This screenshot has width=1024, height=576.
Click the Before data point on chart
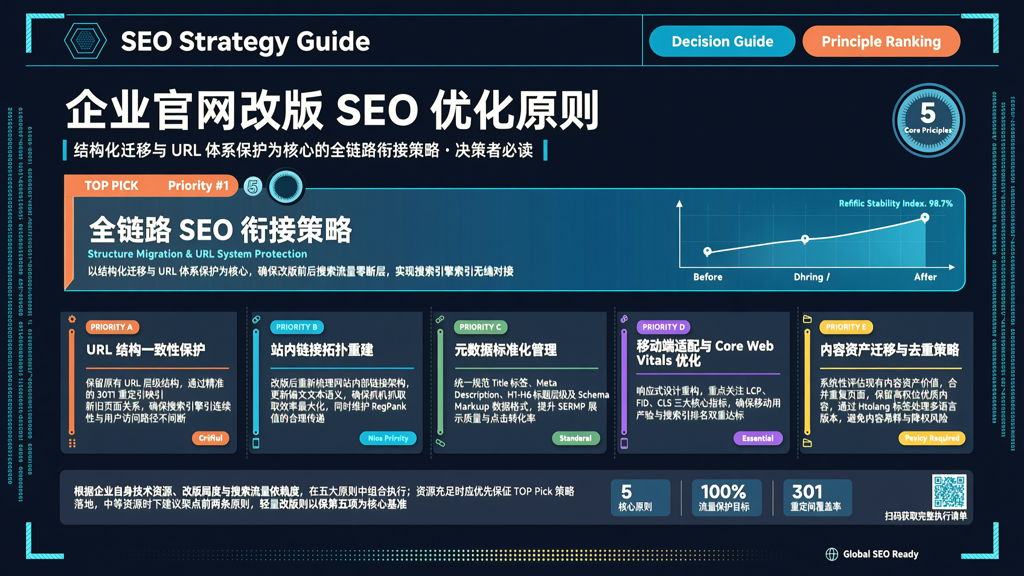click(707, 251)
